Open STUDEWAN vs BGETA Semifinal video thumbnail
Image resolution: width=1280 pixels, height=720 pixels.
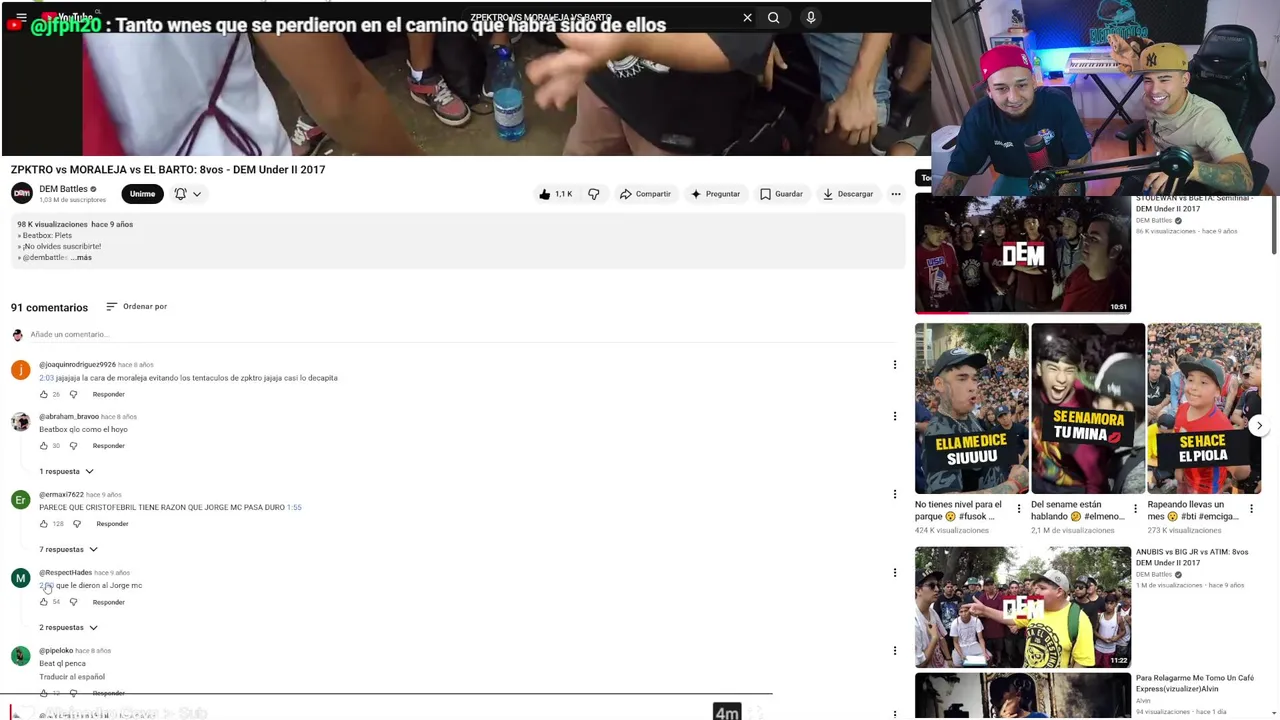pos(1023,254)
